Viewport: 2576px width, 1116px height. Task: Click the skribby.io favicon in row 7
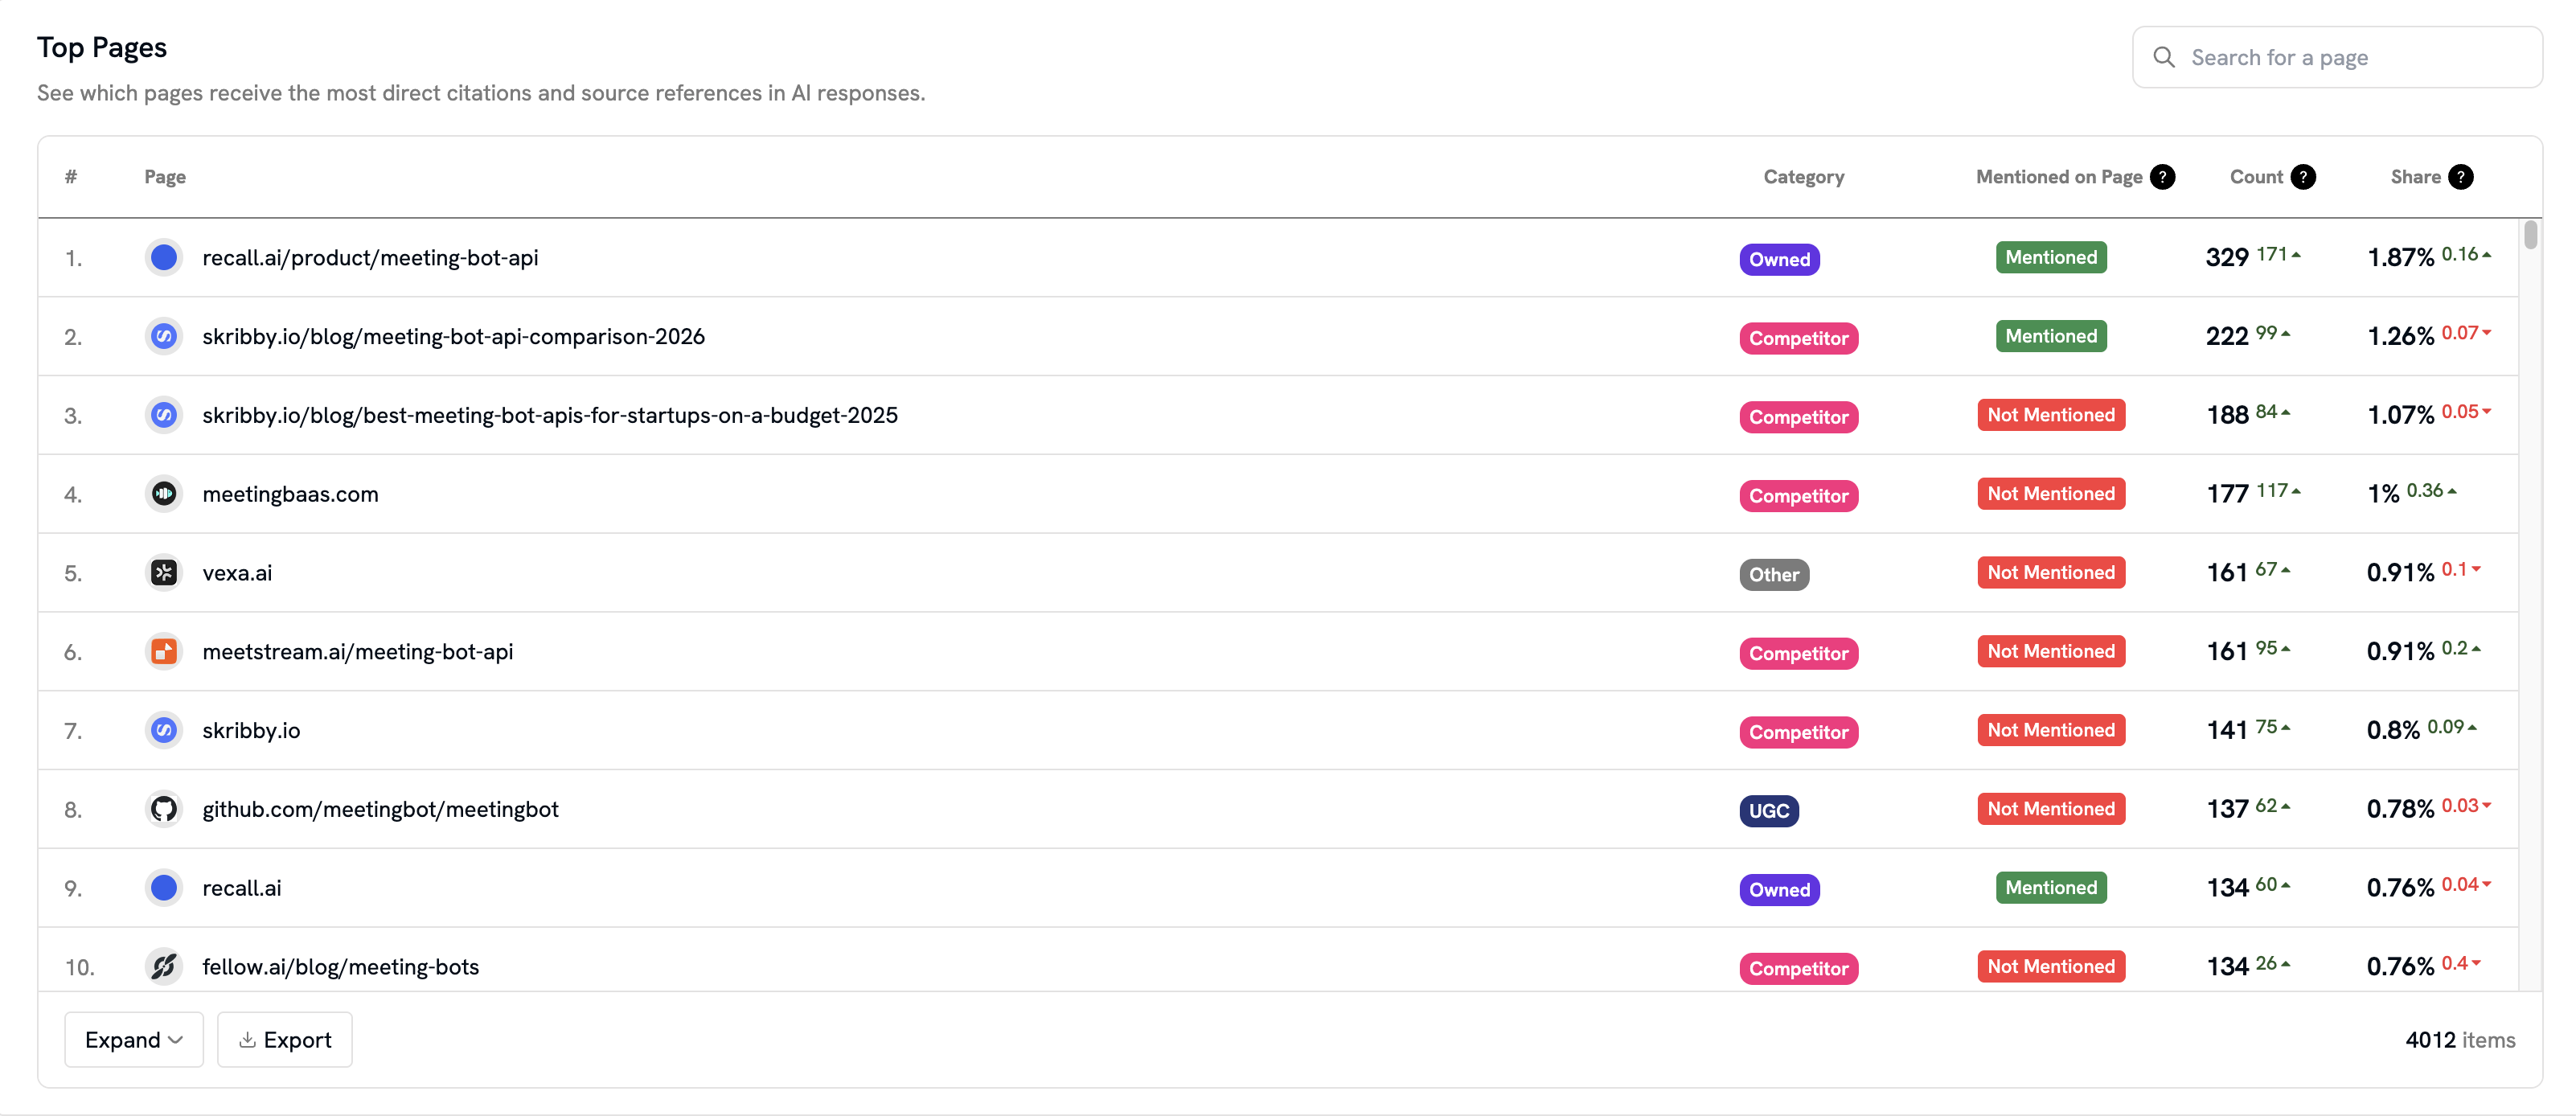[164, 730]
